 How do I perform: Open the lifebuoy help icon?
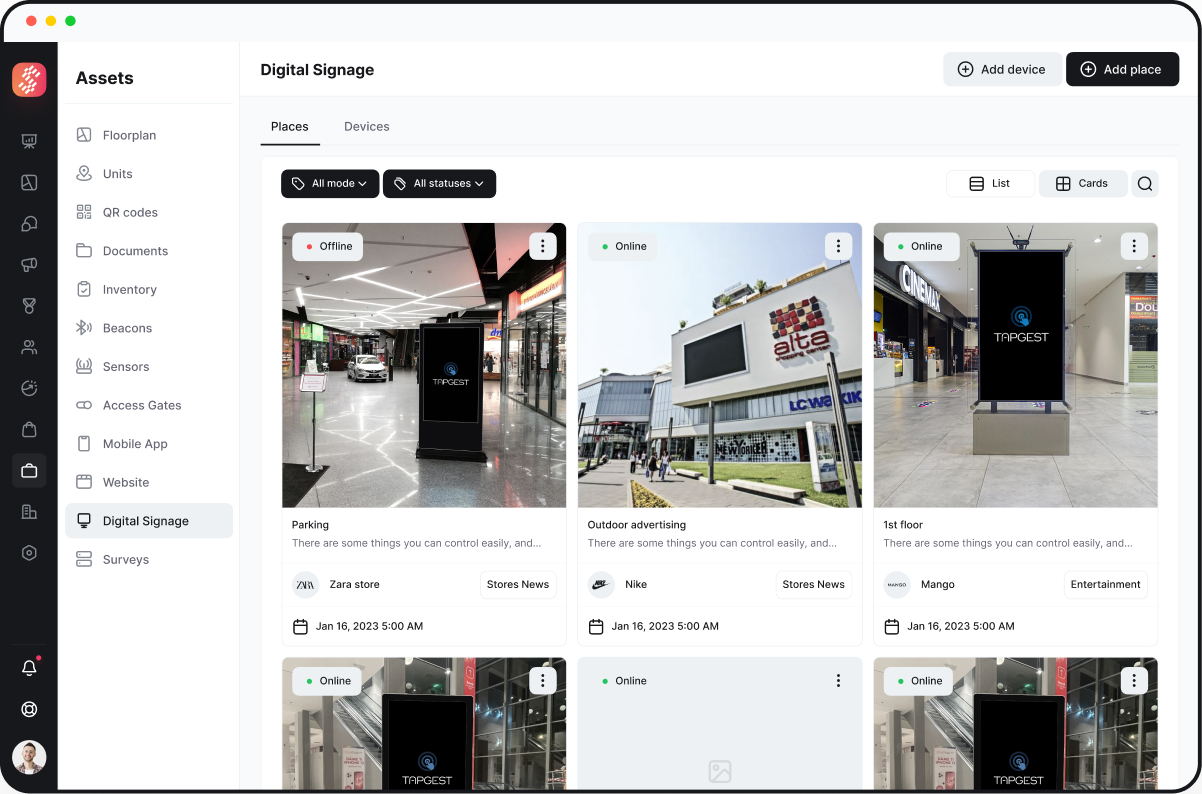29,709
